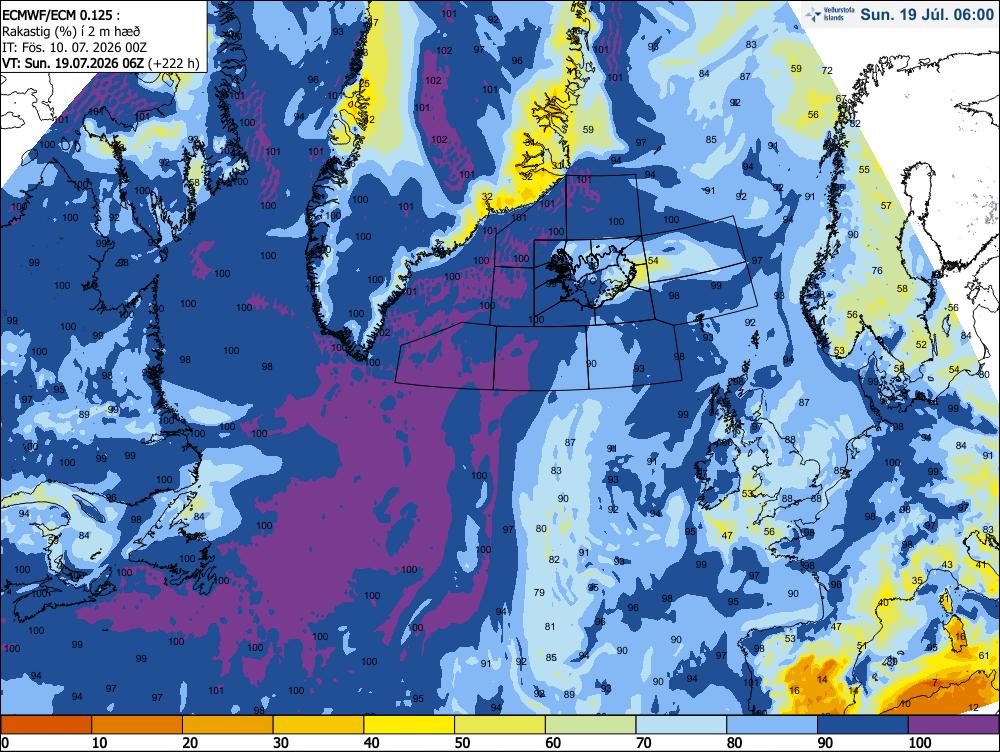
Task: Click the 'VT: Sun. 19.07.2026 06Z' line
Action: click(x=73, y=63)
